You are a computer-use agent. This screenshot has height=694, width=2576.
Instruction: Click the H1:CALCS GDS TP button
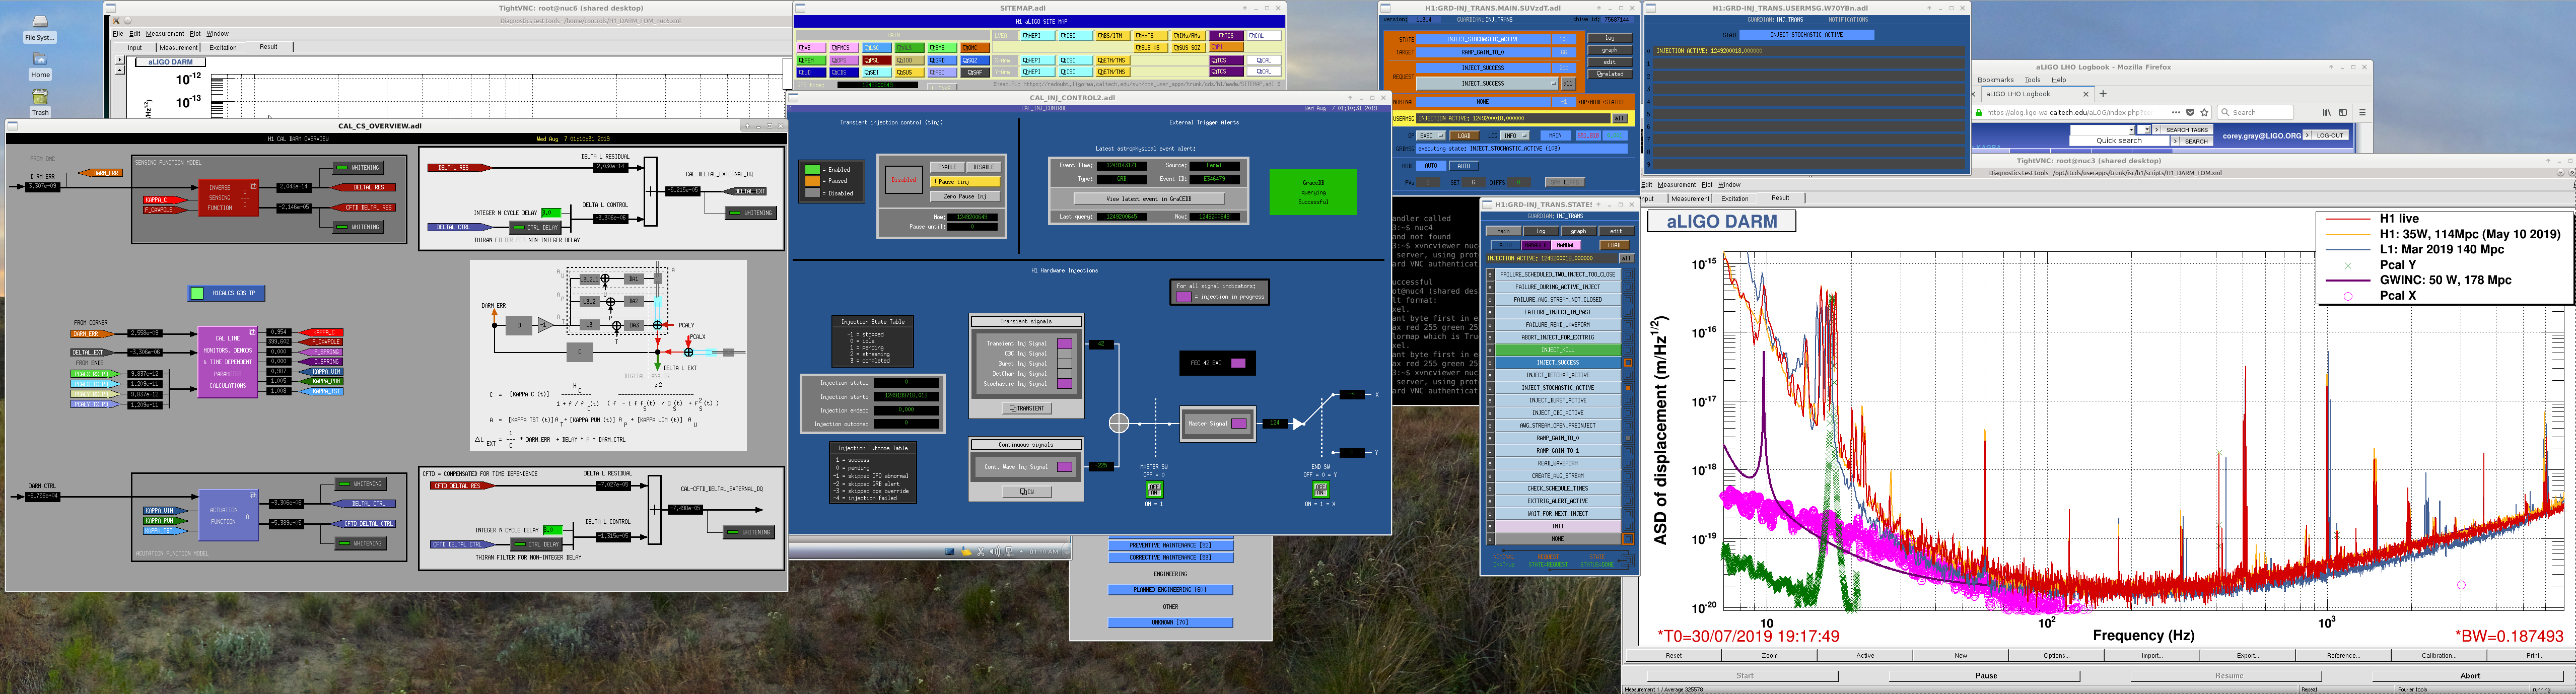pos(227,293)
